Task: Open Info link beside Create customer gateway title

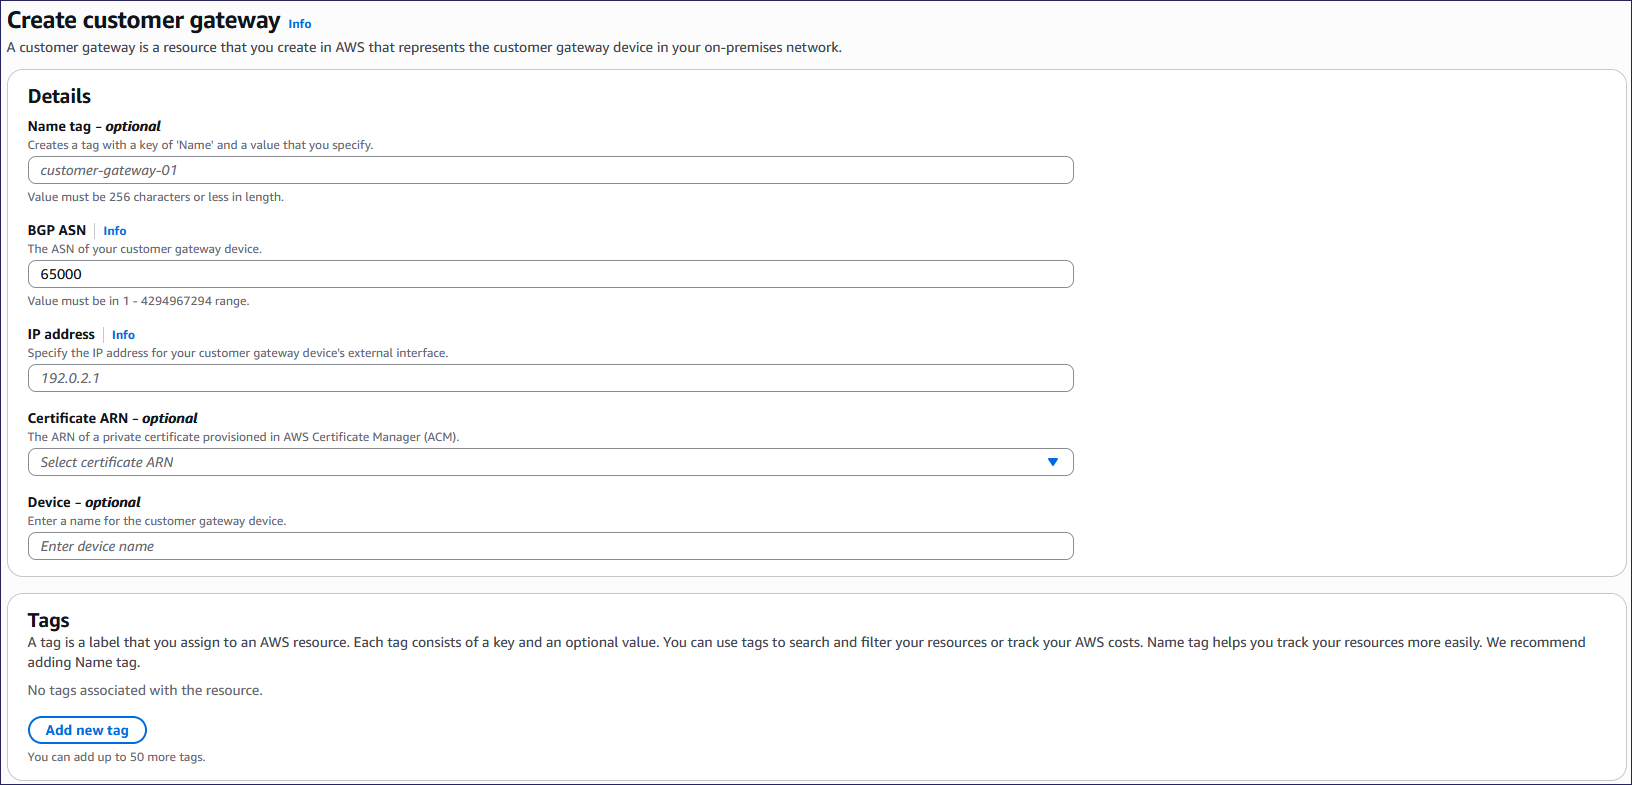Action: [x=299, y=24]
